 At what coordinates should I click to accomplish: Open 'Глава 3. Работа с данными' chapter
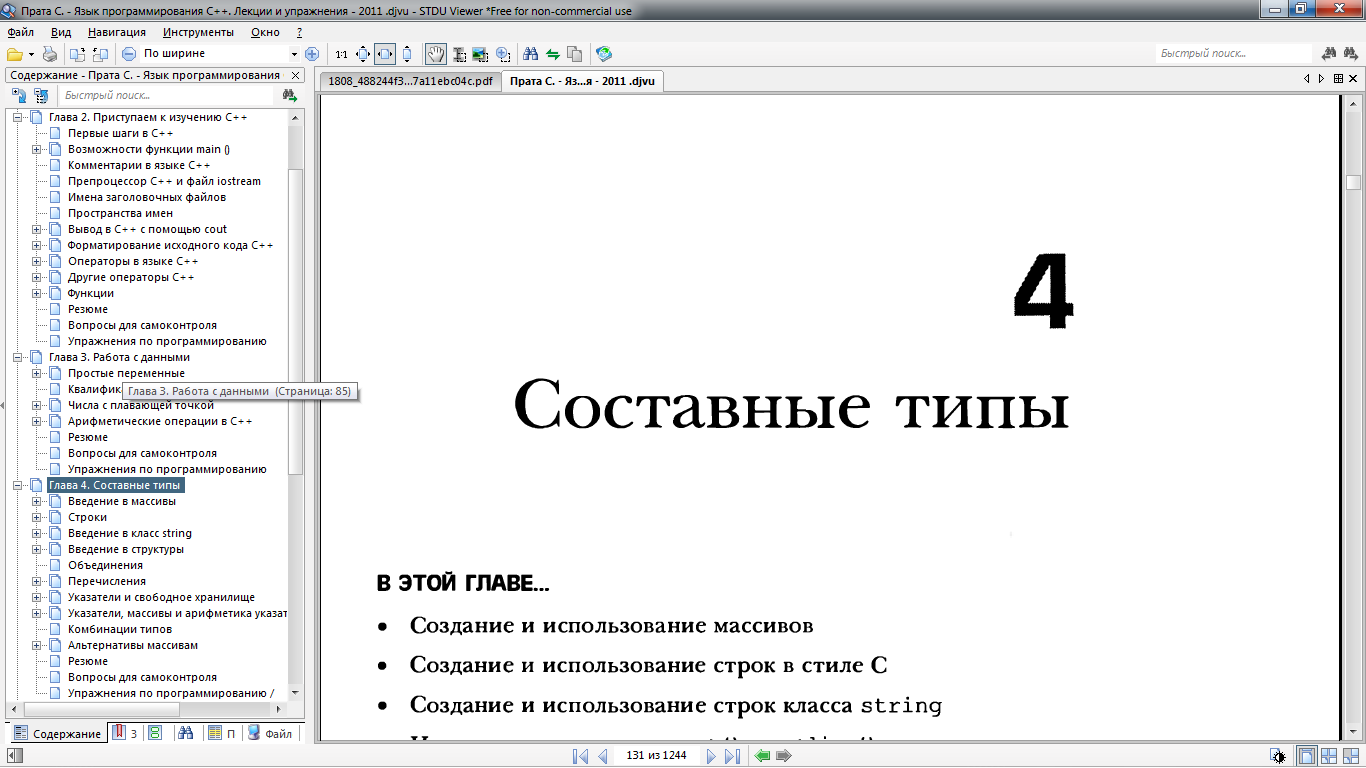[118, 357]
